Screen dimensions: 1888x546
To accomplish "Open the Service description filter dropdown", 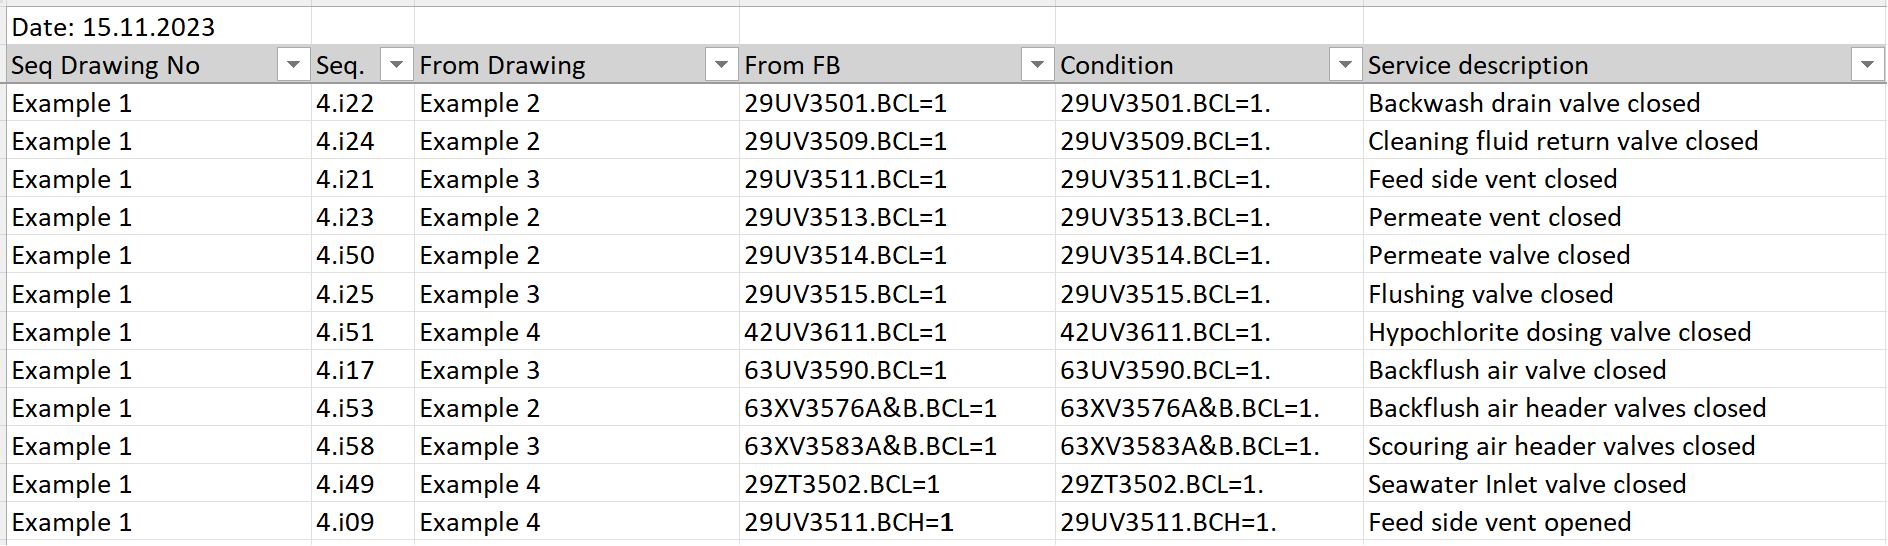I will click(x=1867, y=65).
